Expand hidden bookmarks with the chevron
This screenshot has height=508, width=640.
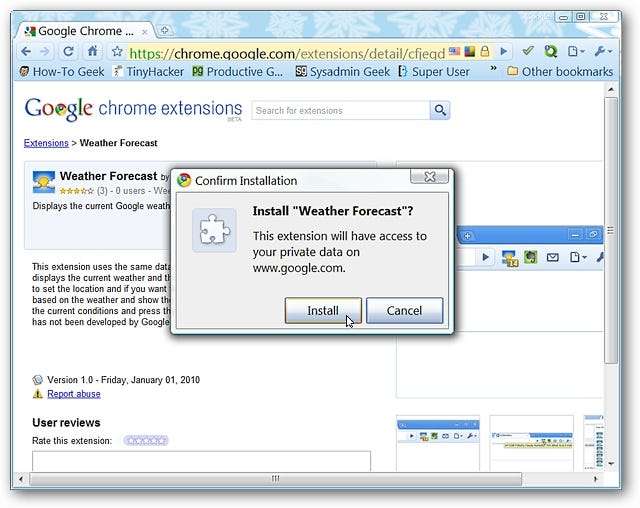493,68
